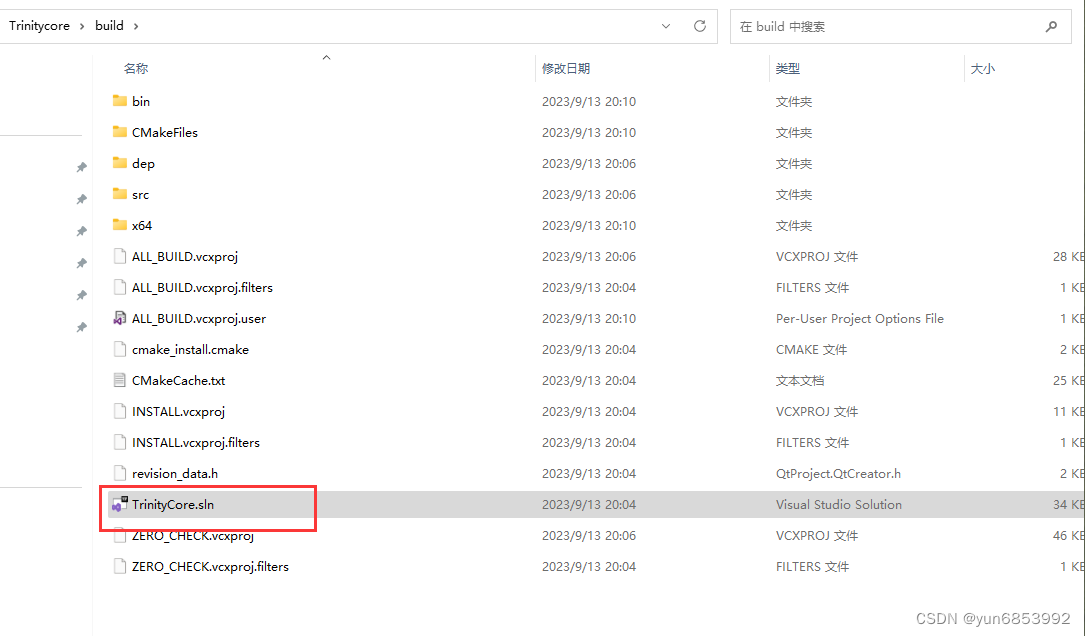Select the file name ALL_BUILD.vcxproj
This screenshot has height=636, width=1085.
185,256
